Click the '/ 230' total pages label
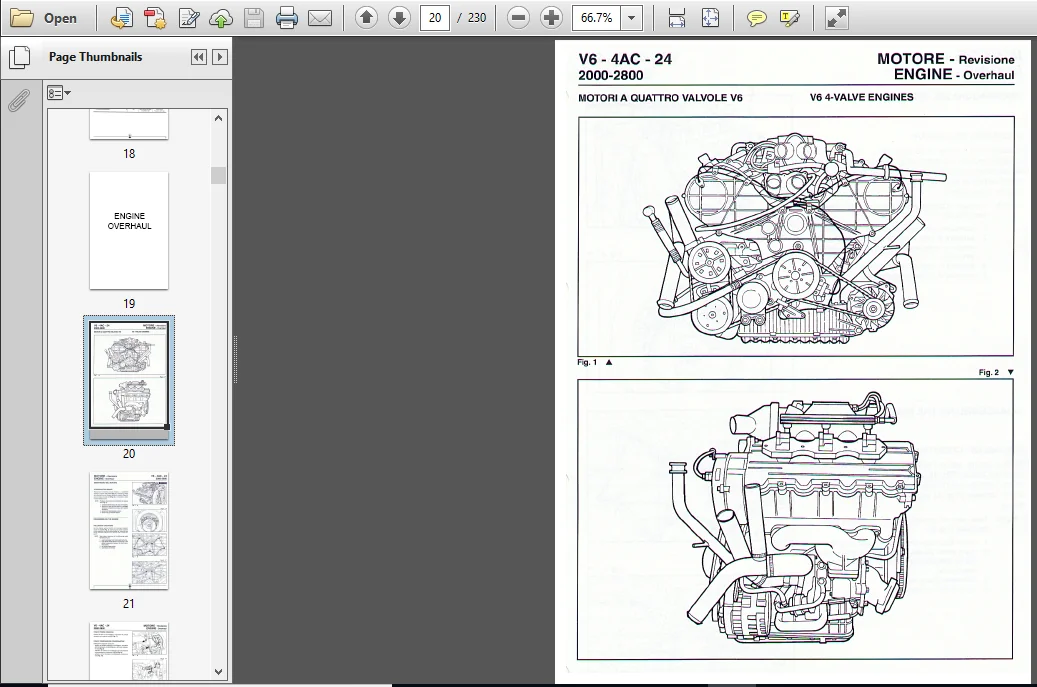Image resolution: width=1037 pixels, height=687 pixels. [472, 18]
